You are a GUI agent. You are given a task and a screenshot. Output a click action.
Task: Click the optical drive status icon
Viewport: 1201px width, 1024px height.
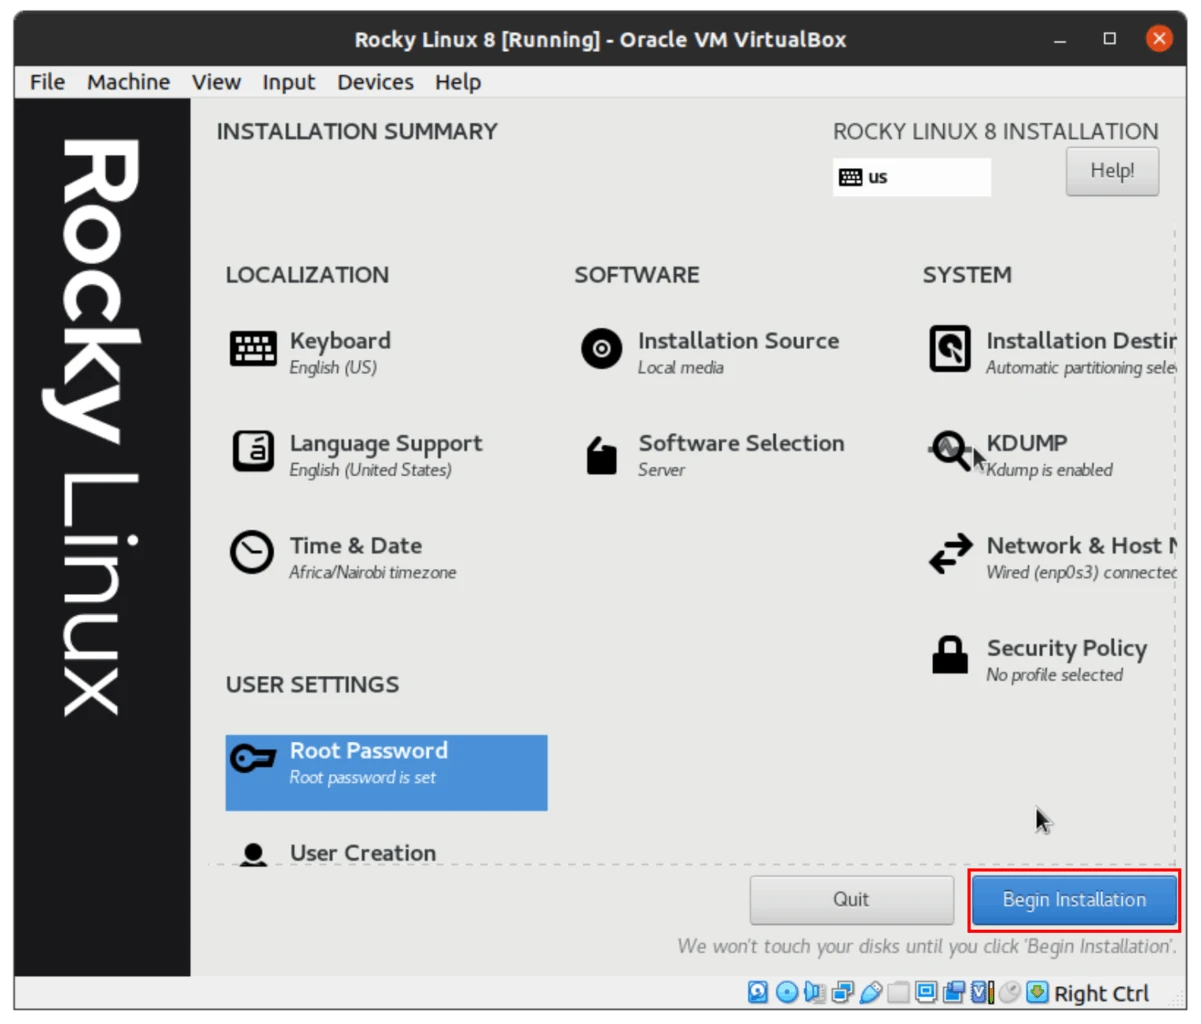(x=787, y=992)
